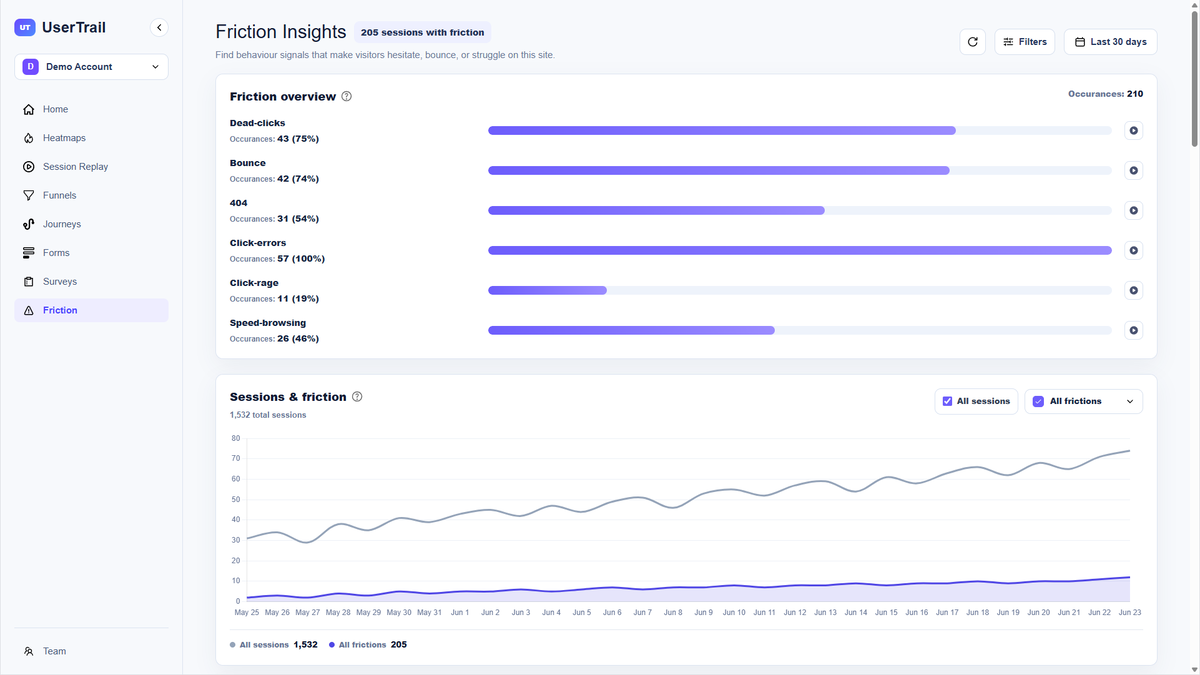Image resolution: width=1200 pixels, height=675 pixels.
Task: Click the Speed-browsing label
Action: (268, 323)
